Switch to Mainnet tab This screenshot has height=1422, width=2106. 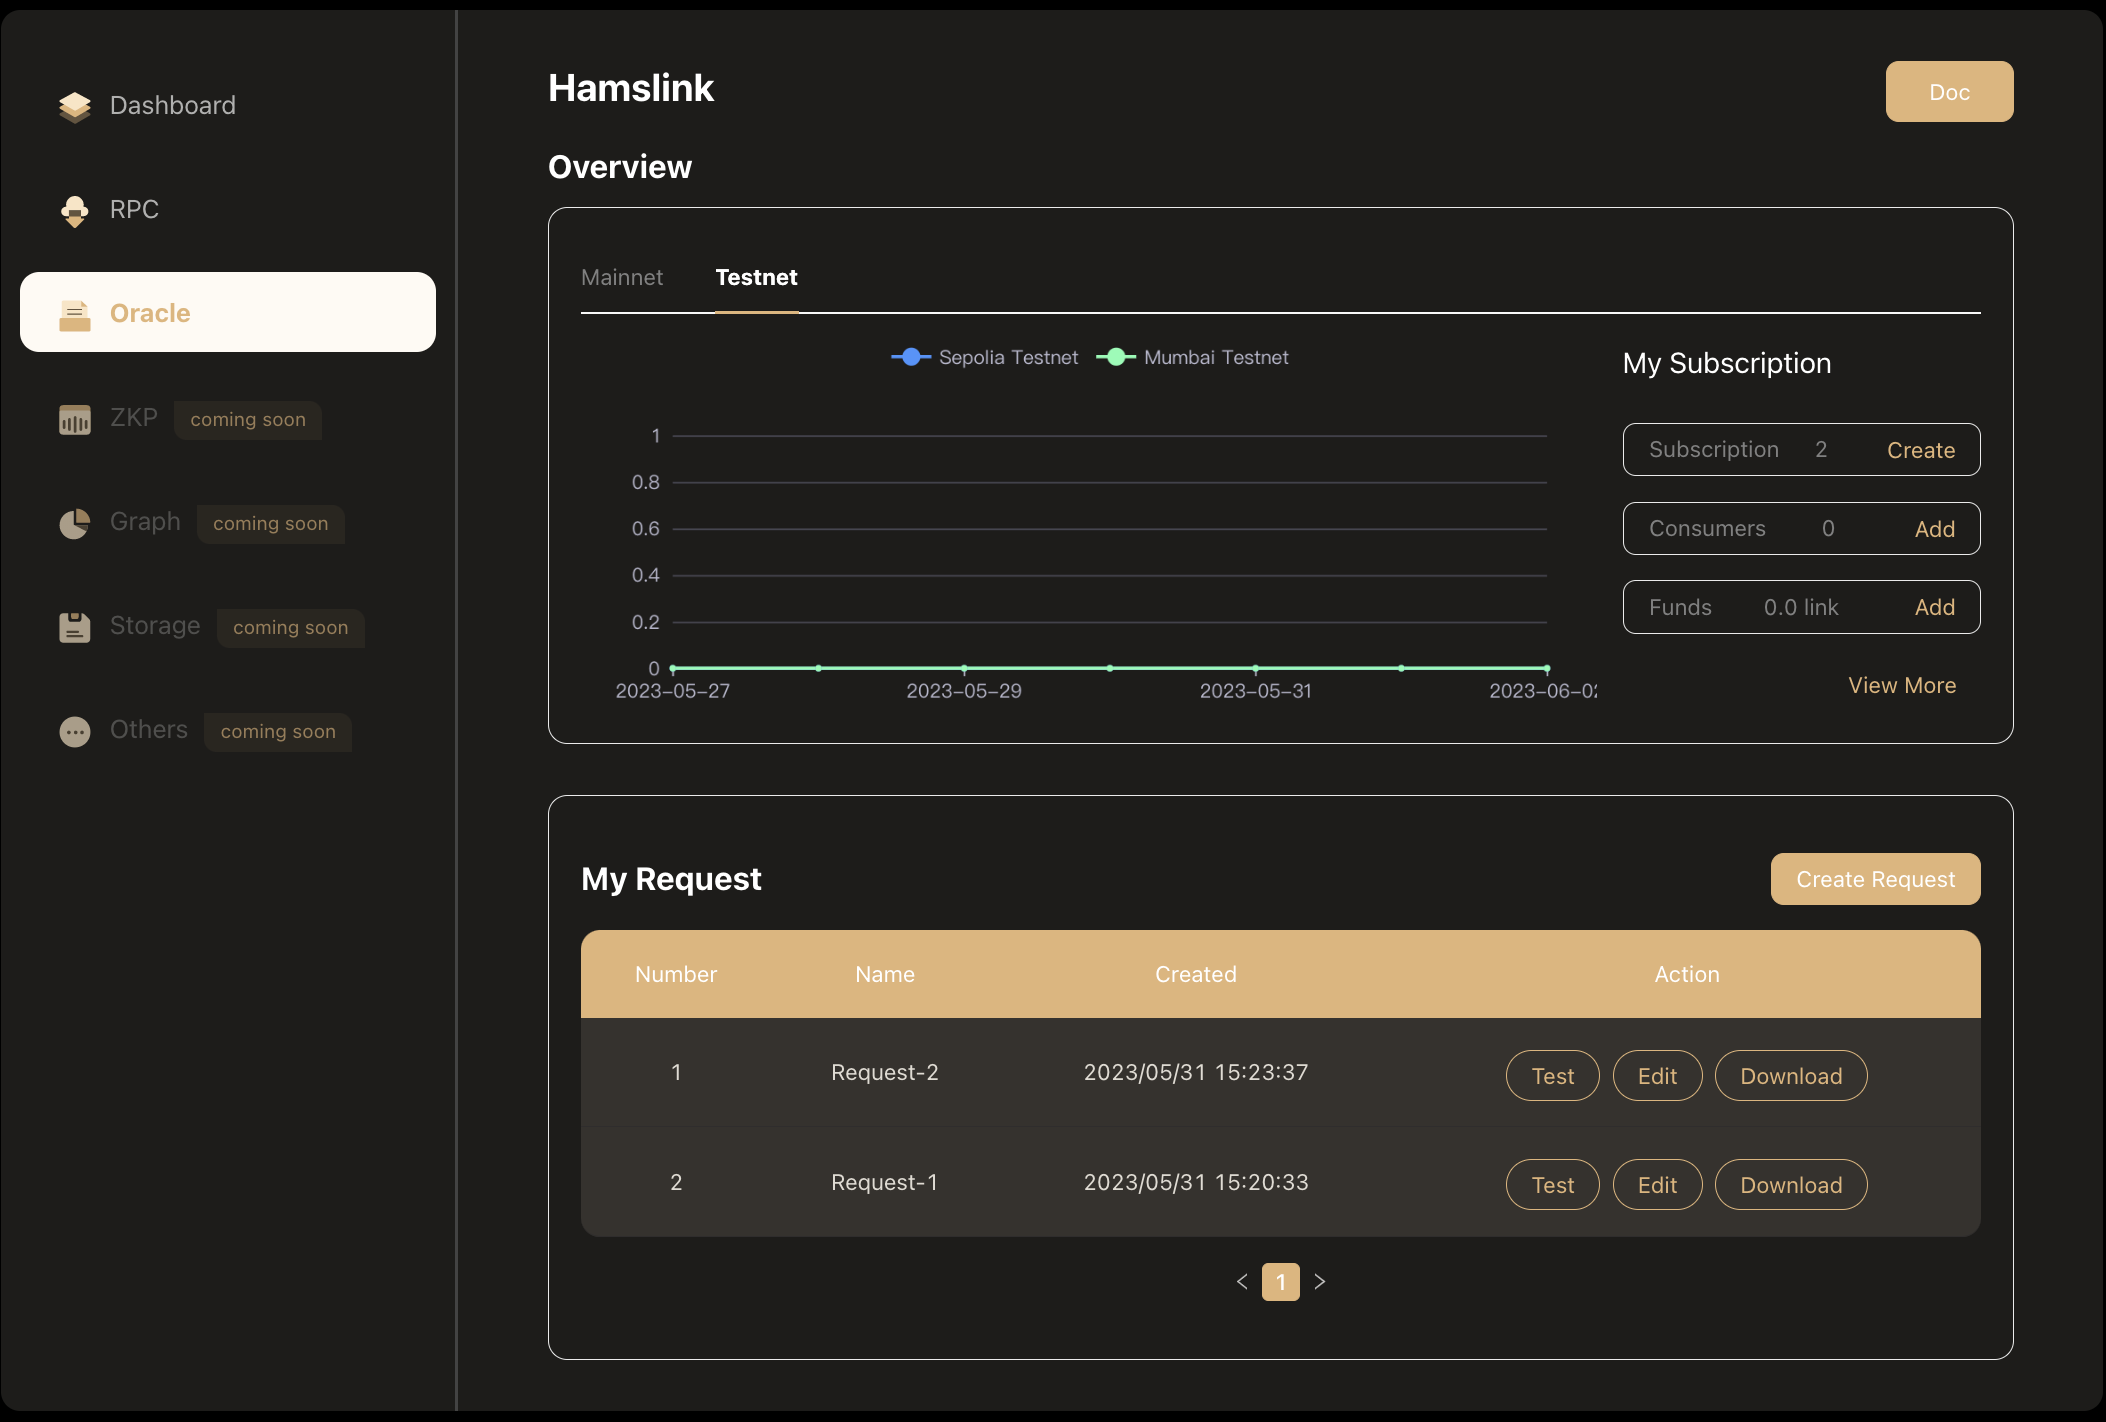click(622, 276)
